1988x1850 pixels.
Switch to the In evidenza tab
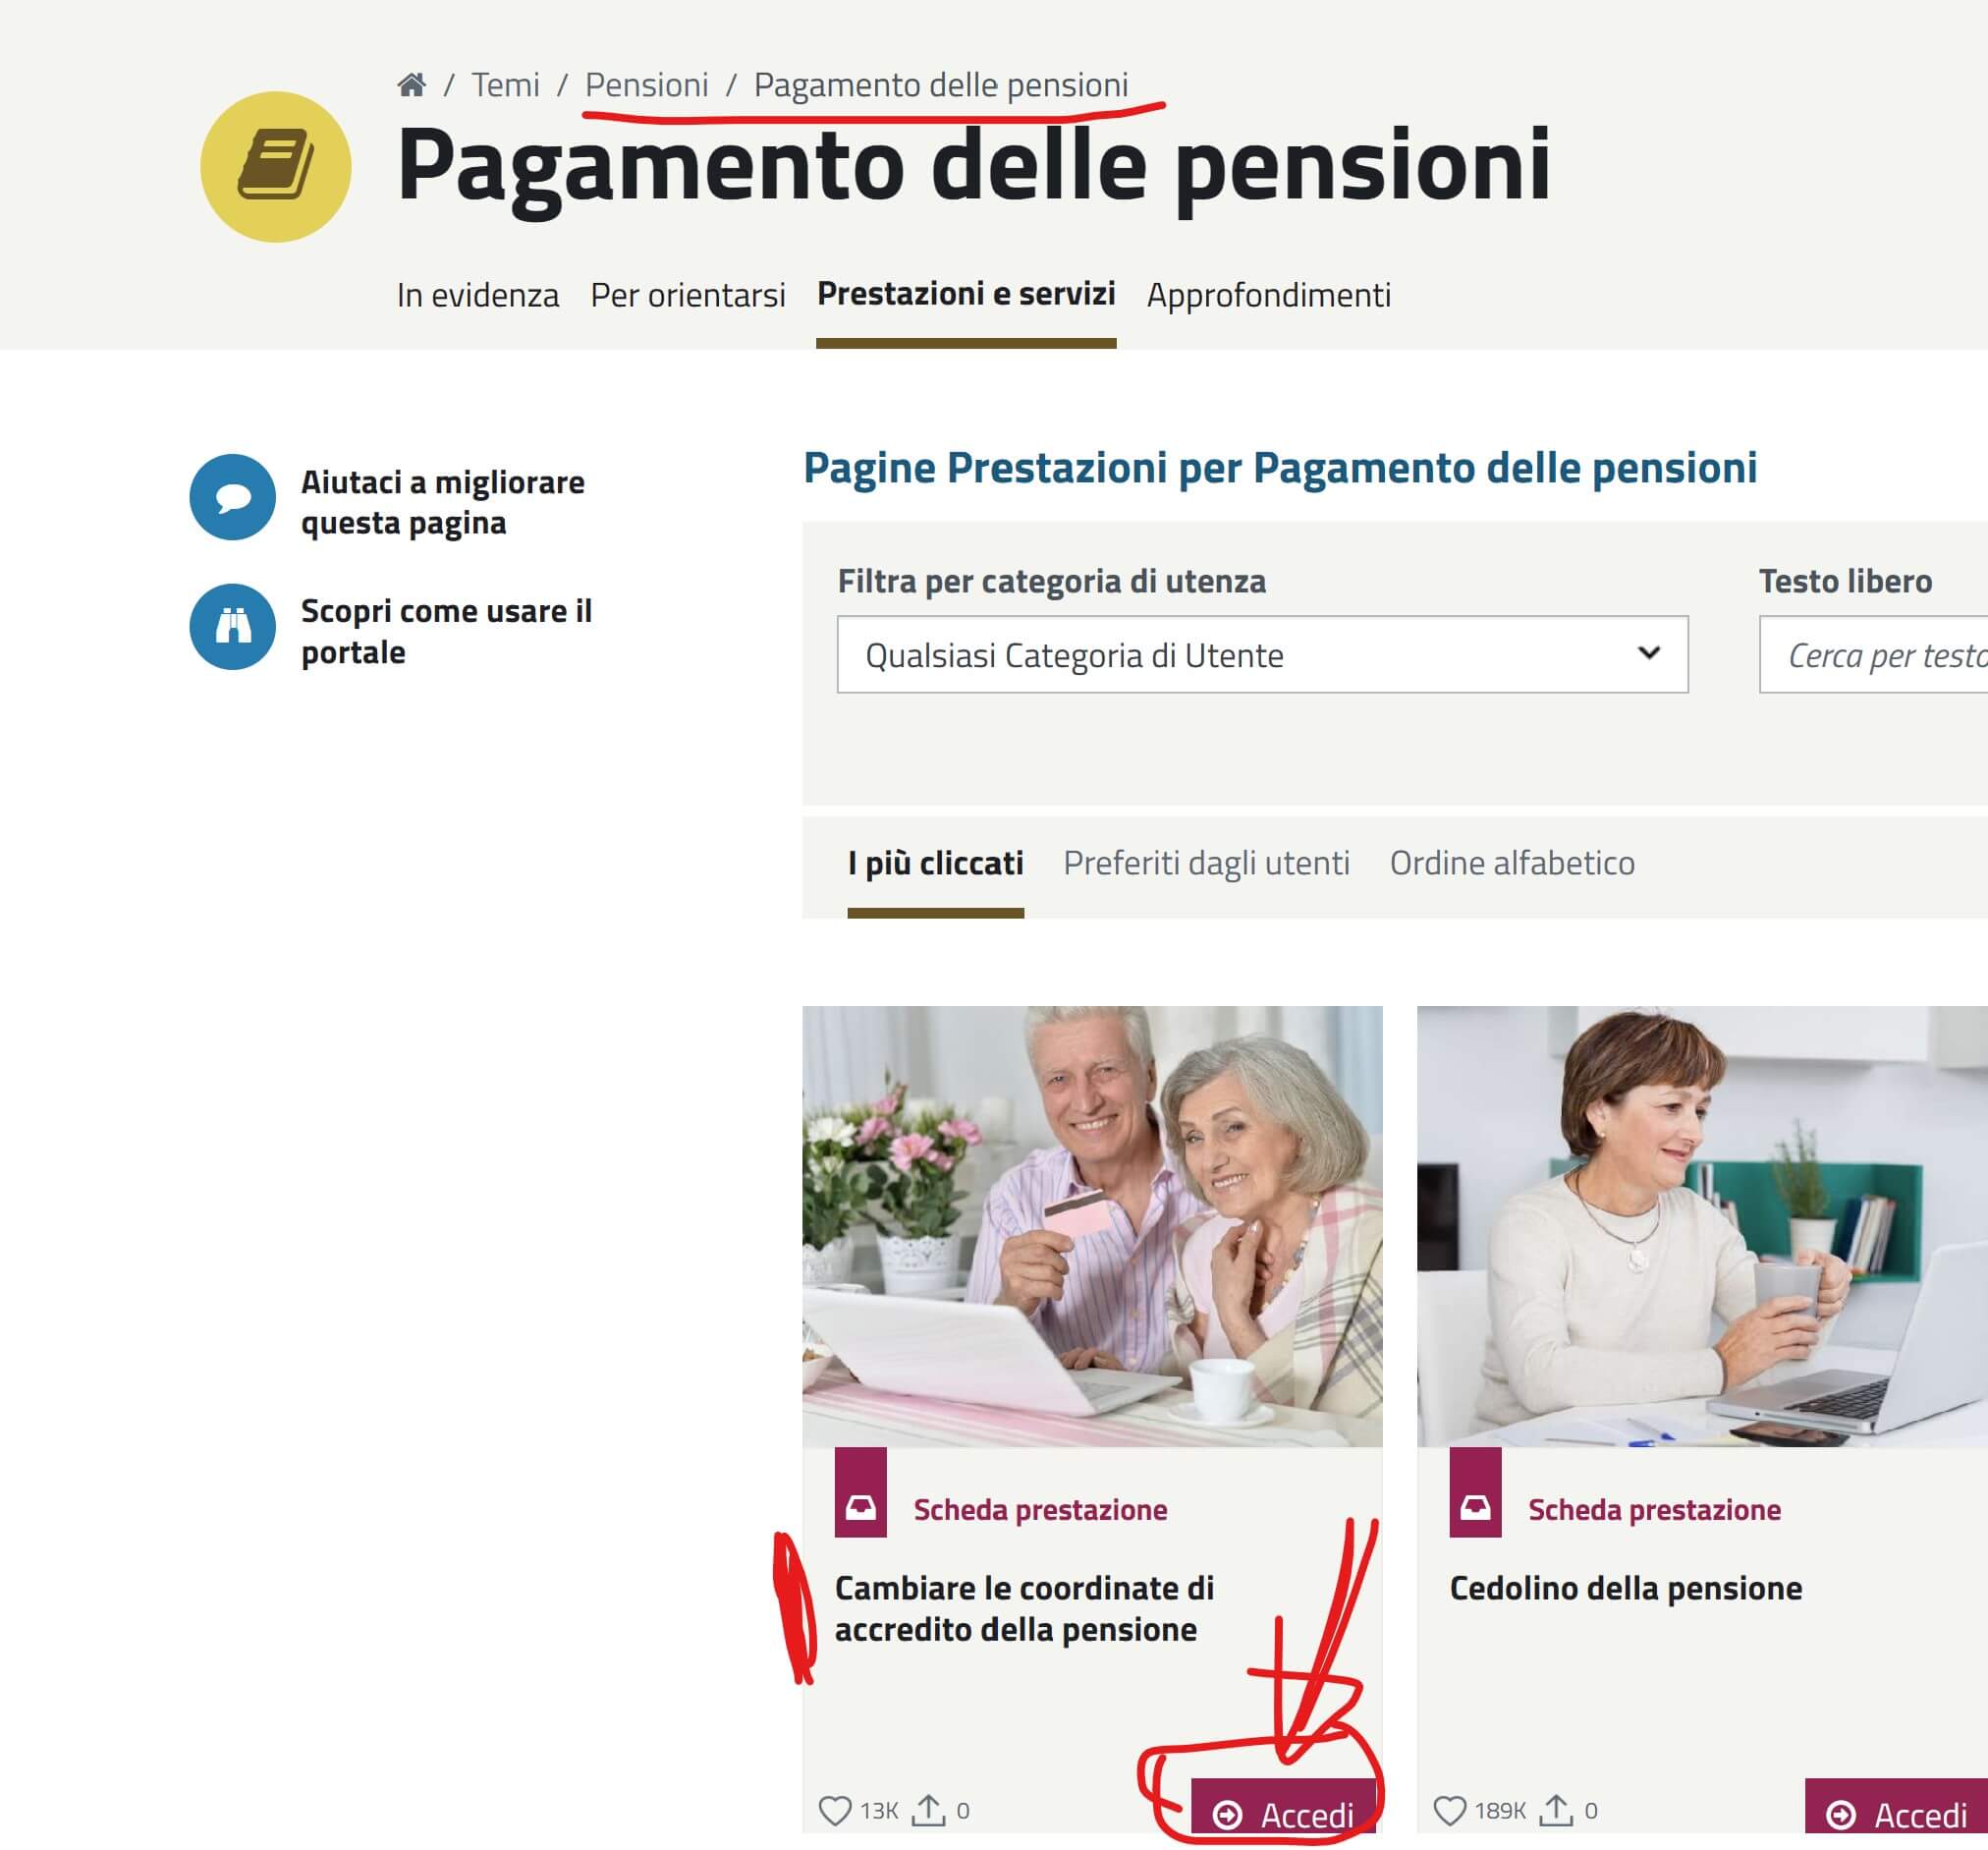477,295
